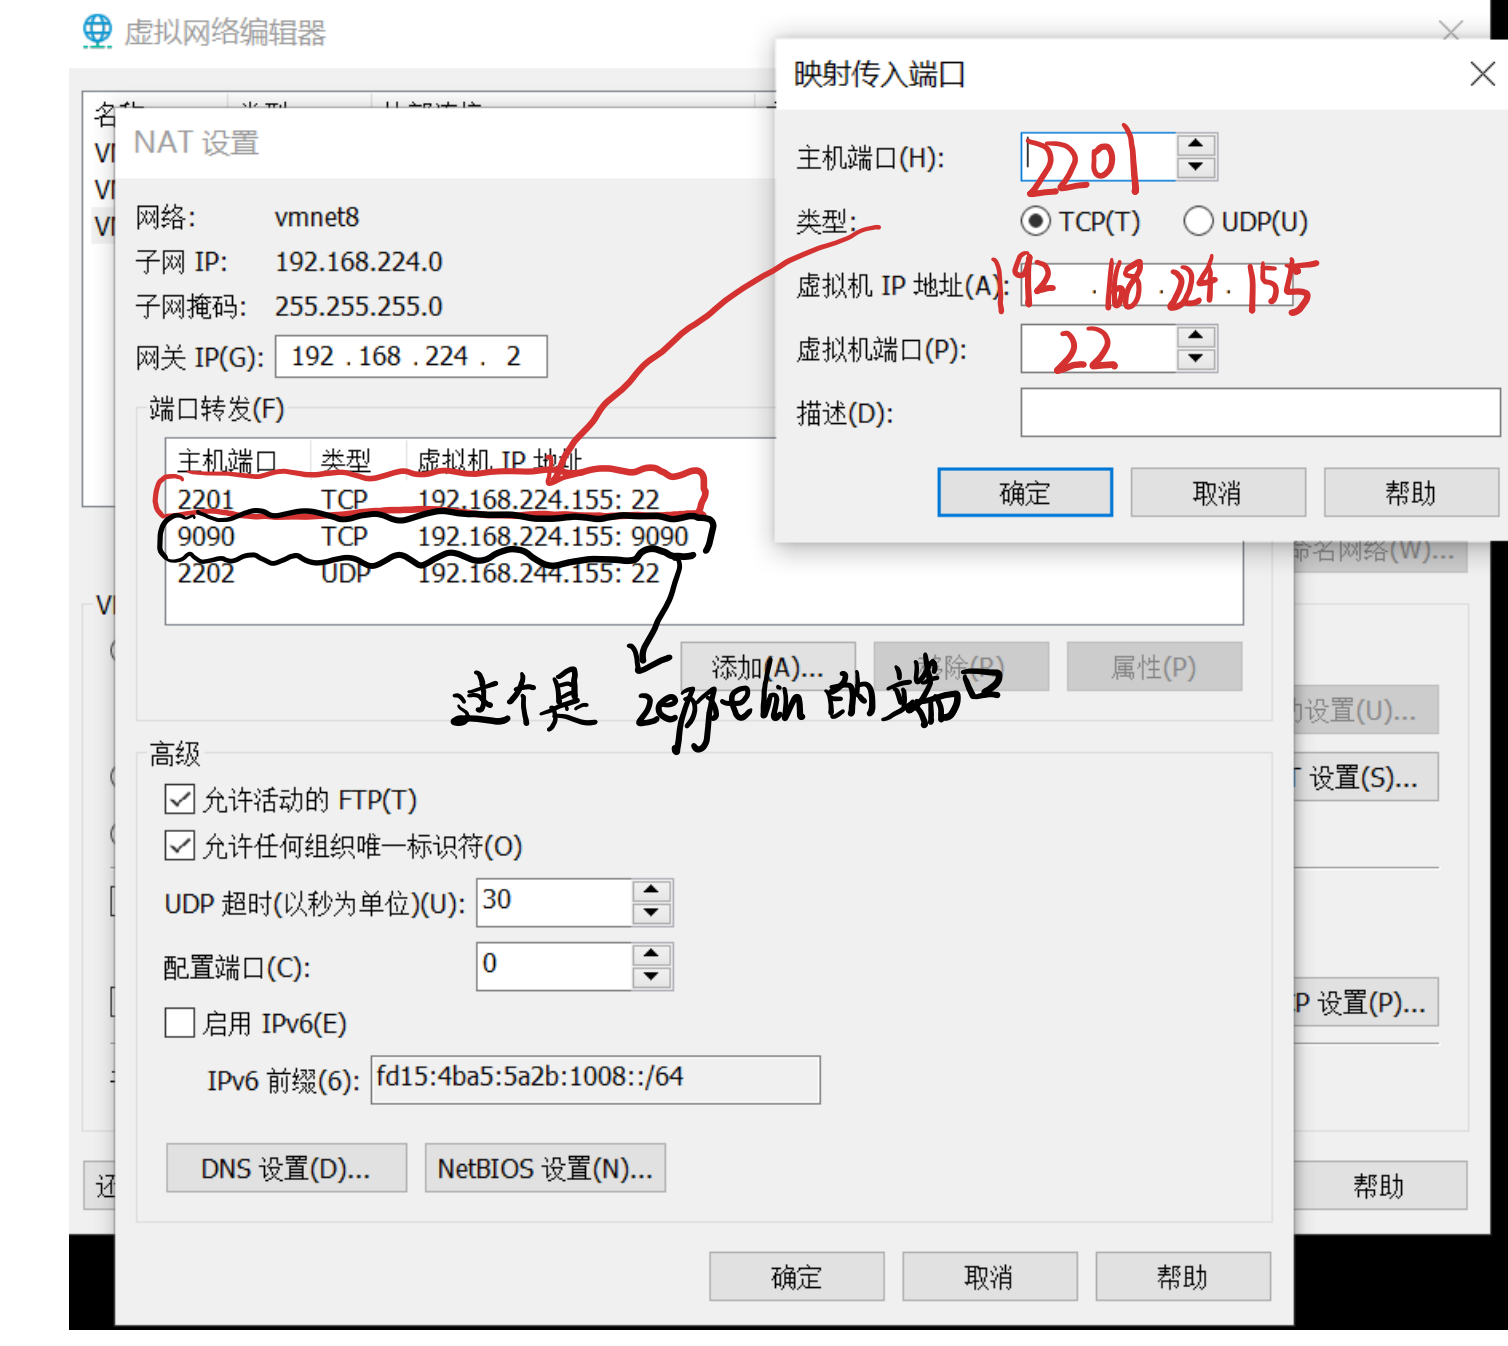Open NetBIOS 设置(N)... dialog
This screenshot has height=1346, width=1508.
point(545,1168)
